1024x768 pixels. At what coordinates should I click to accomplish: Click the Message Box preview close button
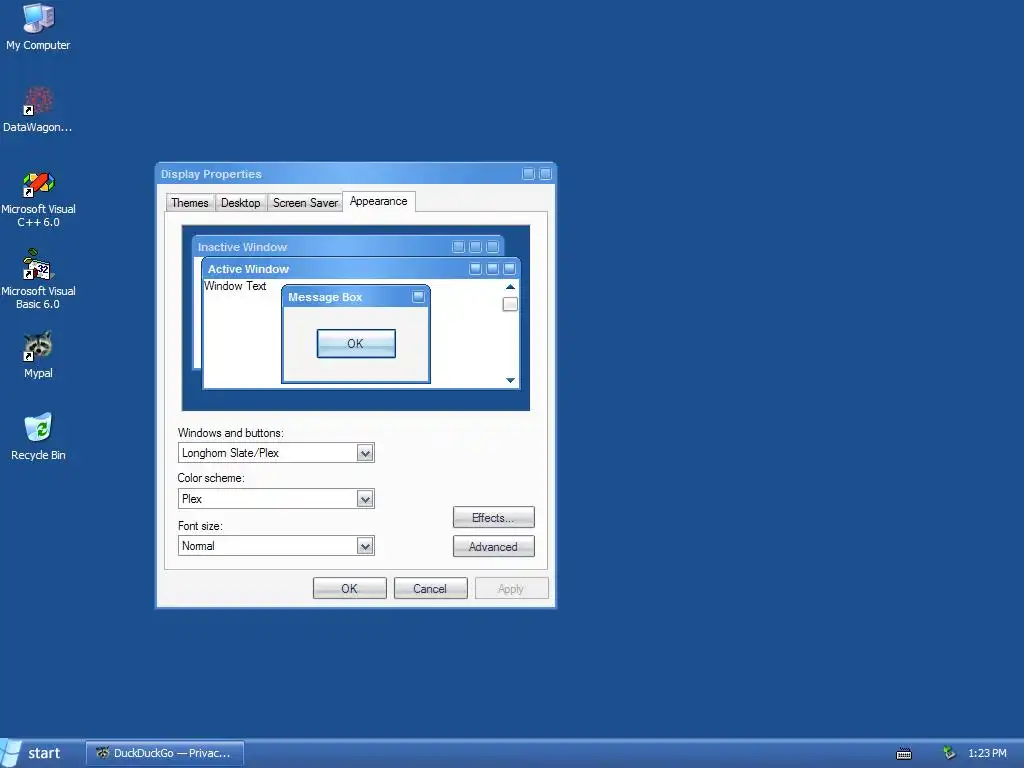[x=419, y=297]
